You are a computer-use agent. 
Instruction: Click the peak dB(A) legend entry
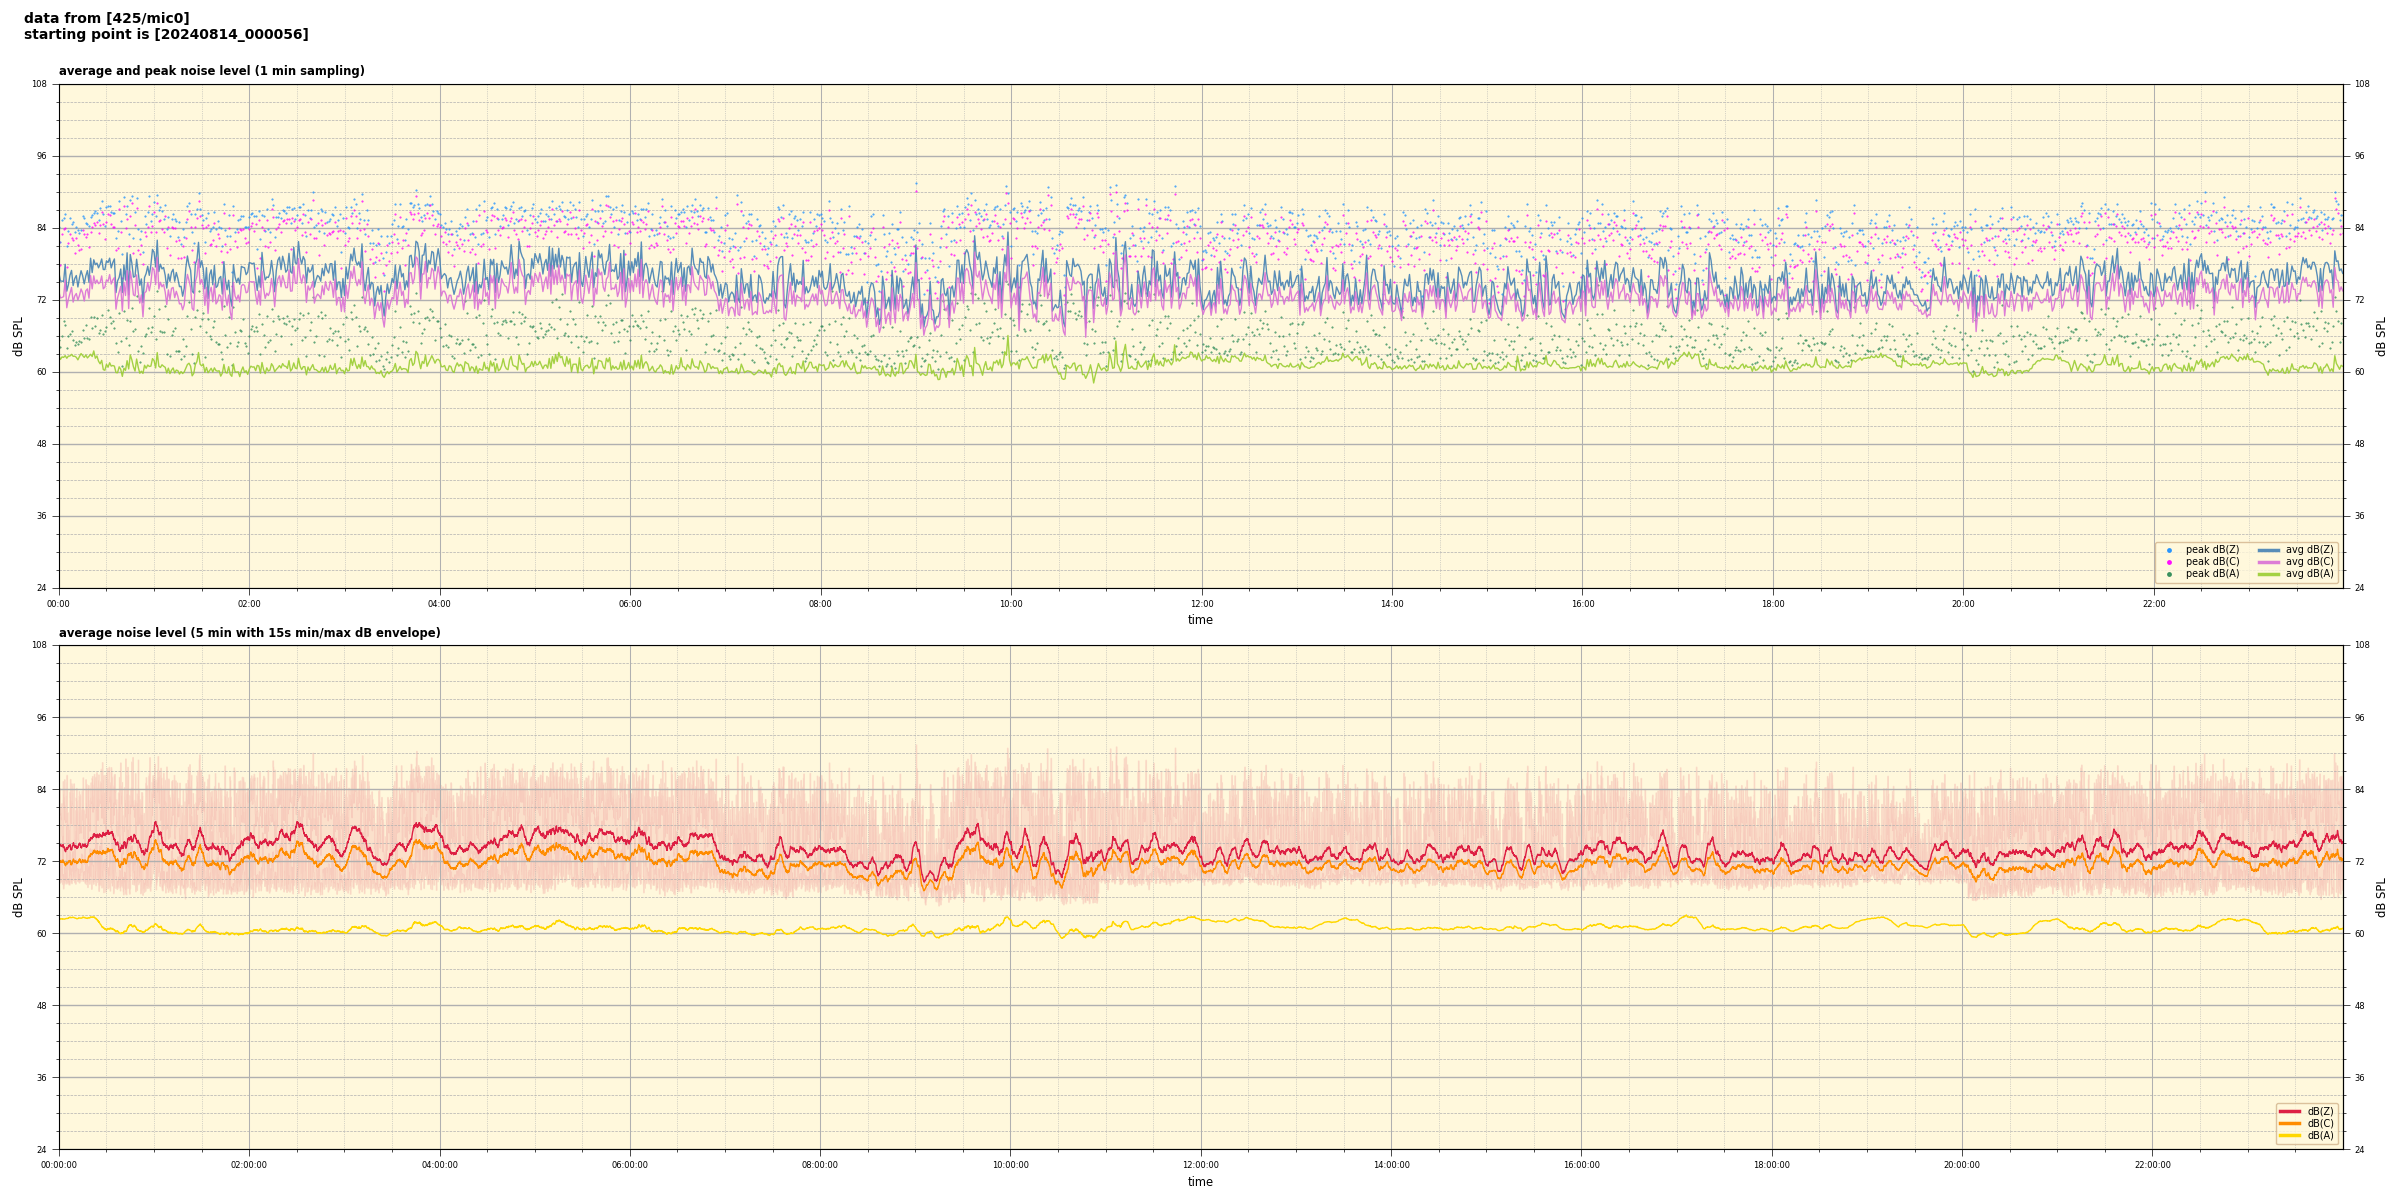point(2212,574)
